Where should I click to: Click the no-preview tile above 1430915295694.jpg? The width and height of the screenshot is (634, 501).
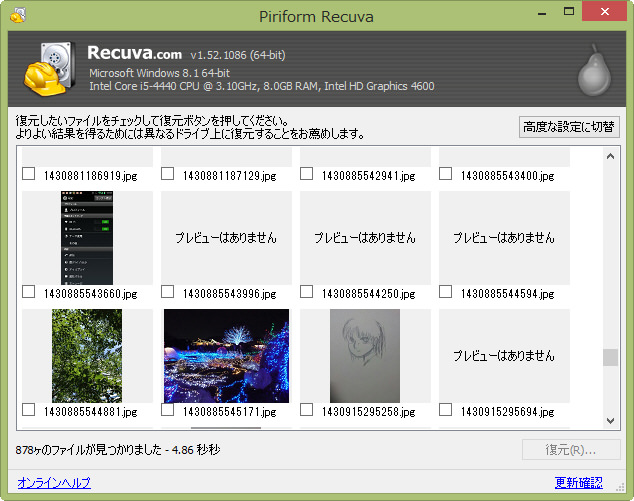(x=504, y=356)
